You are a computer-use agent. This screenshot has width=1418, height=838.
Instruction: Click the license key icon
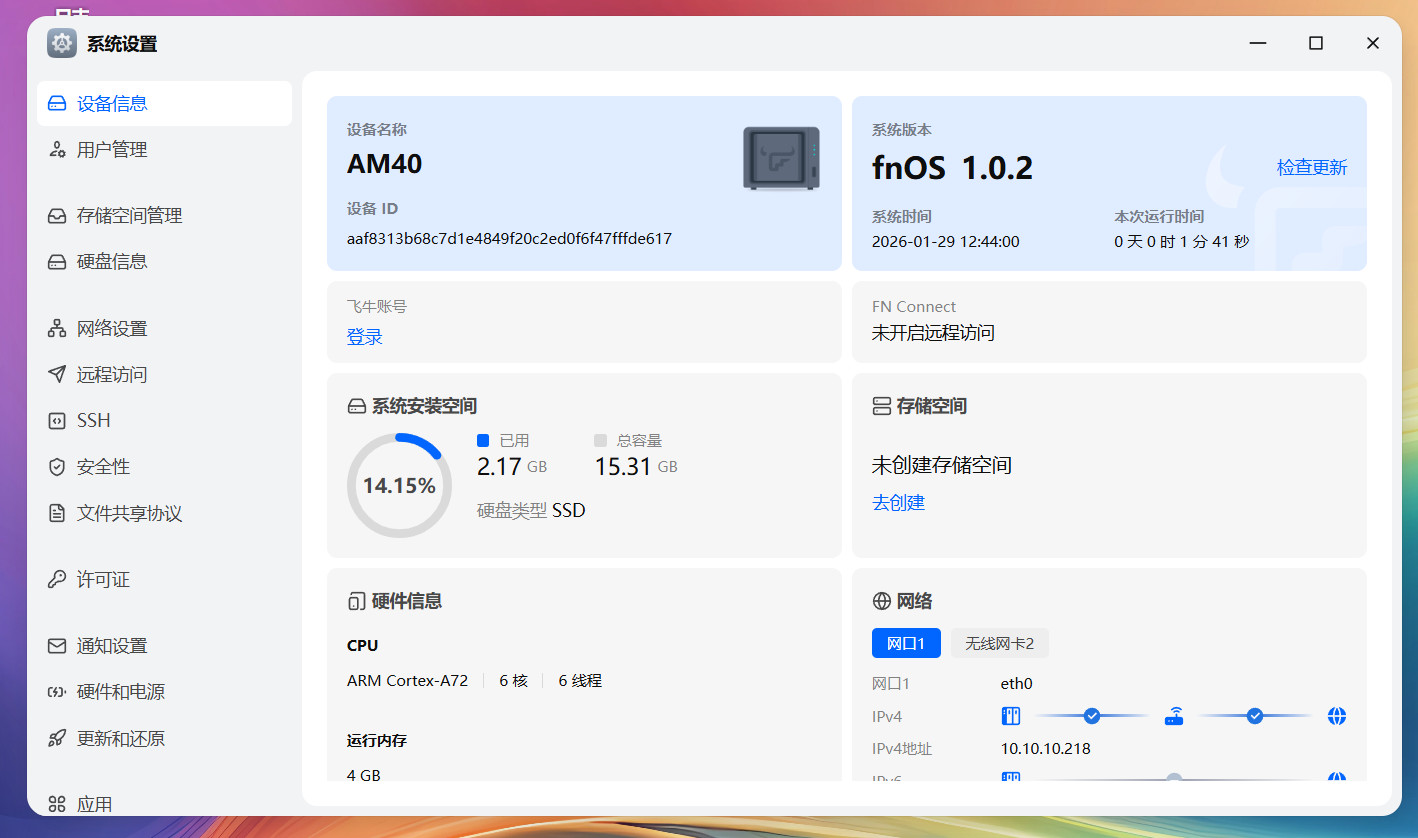click(x=57, y=580)
